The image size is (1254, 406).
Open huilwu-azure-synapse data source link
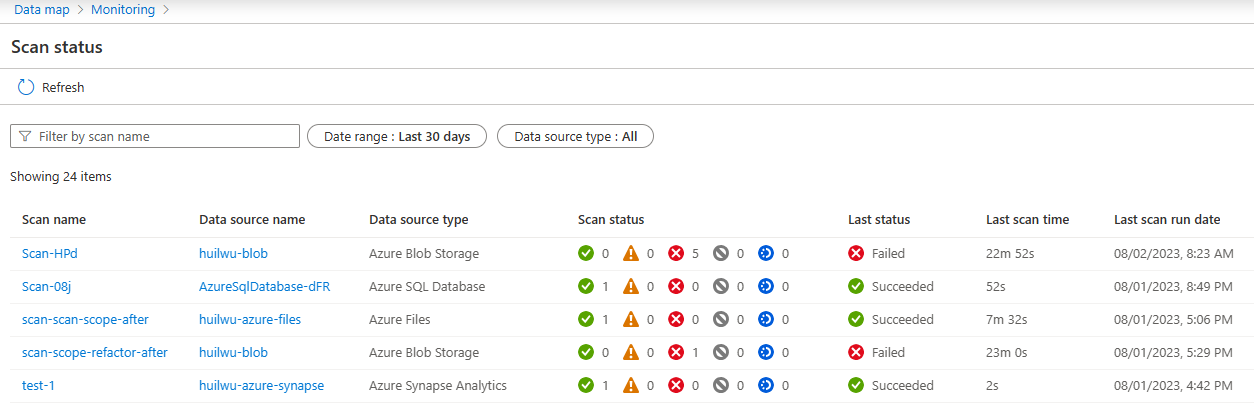(261, 386)
